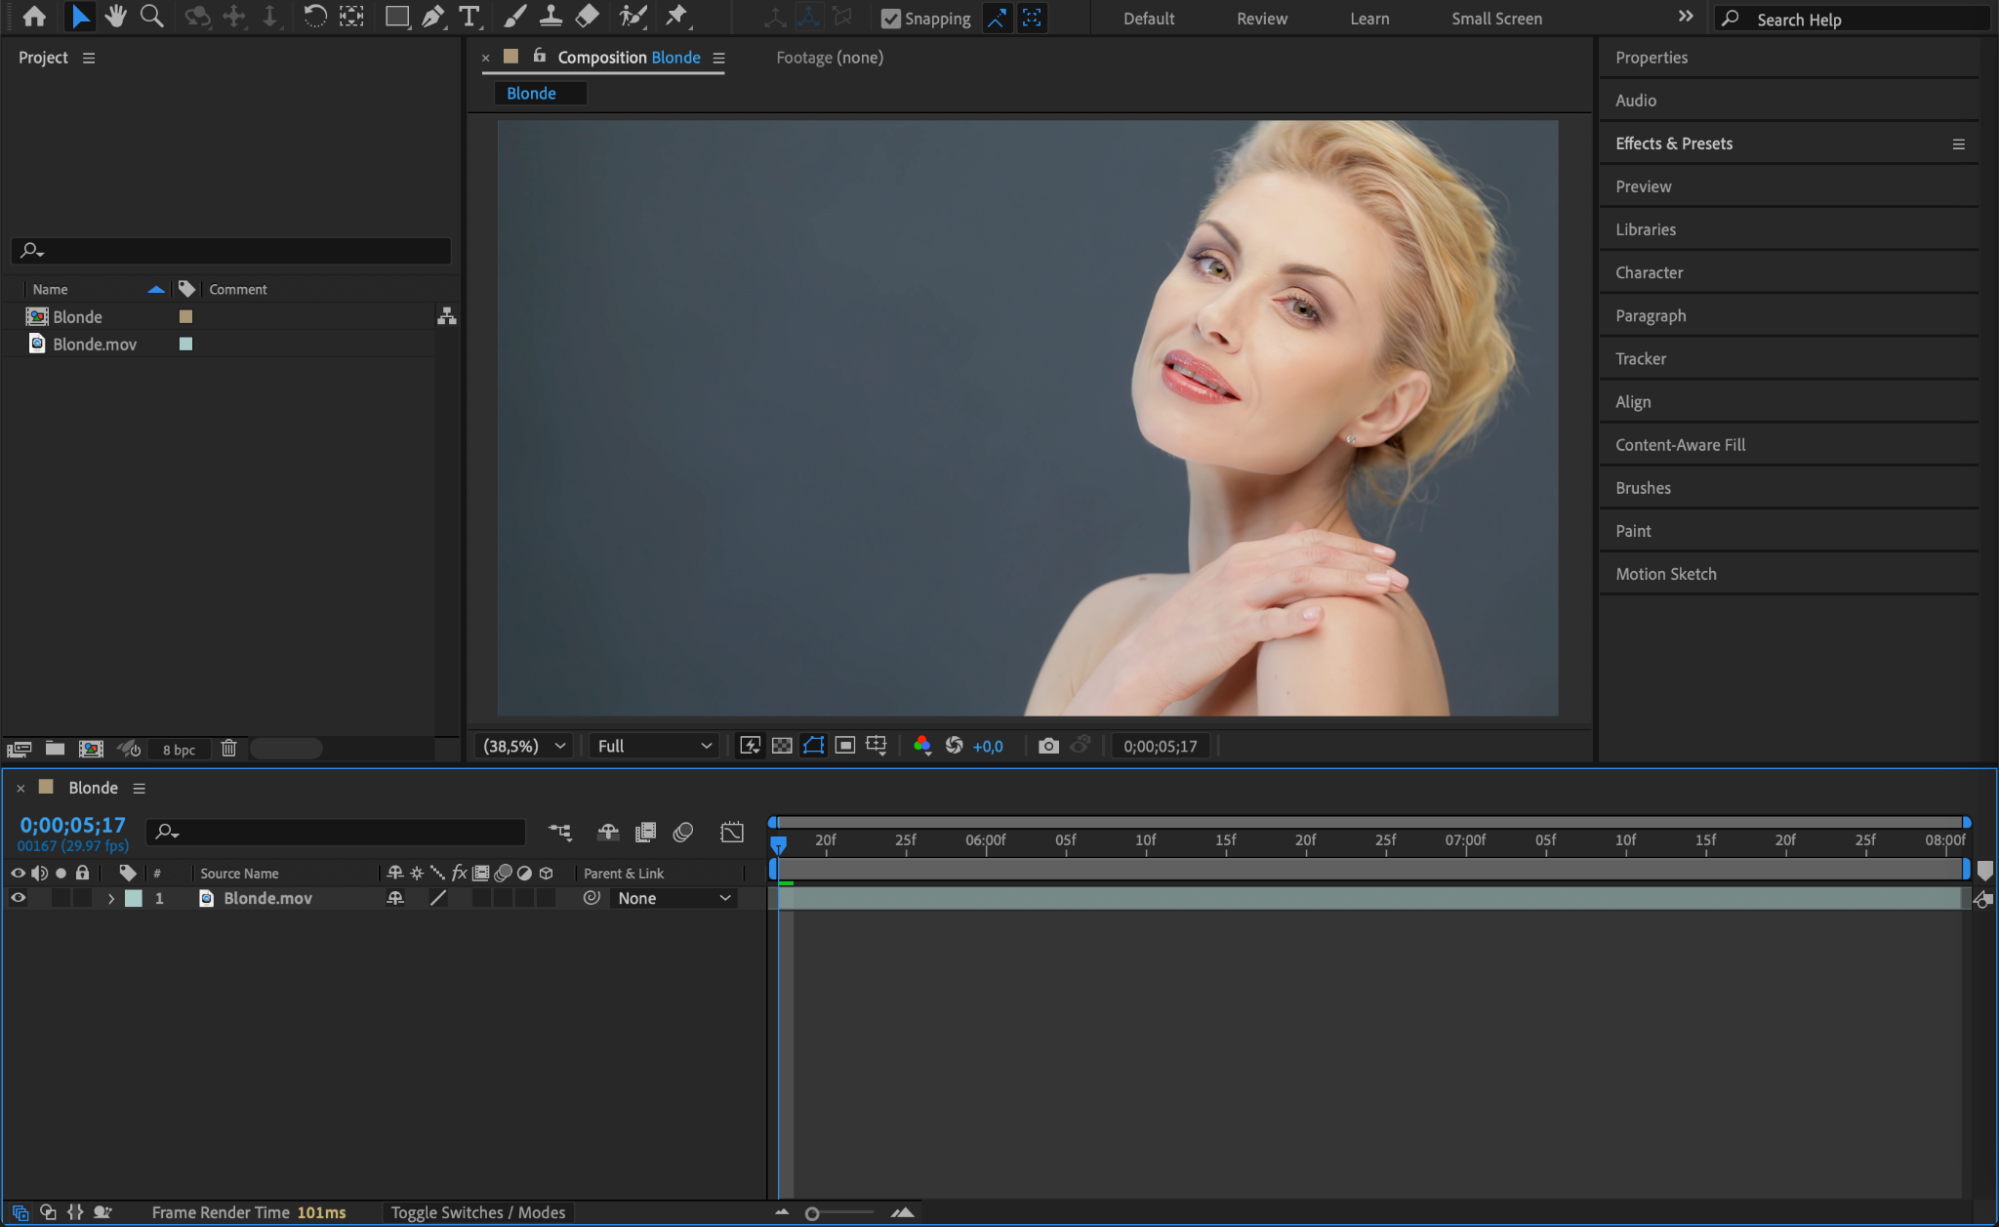Open the Effects & Presets panel
The image size is (1999, 1227).
point(1673,144)
